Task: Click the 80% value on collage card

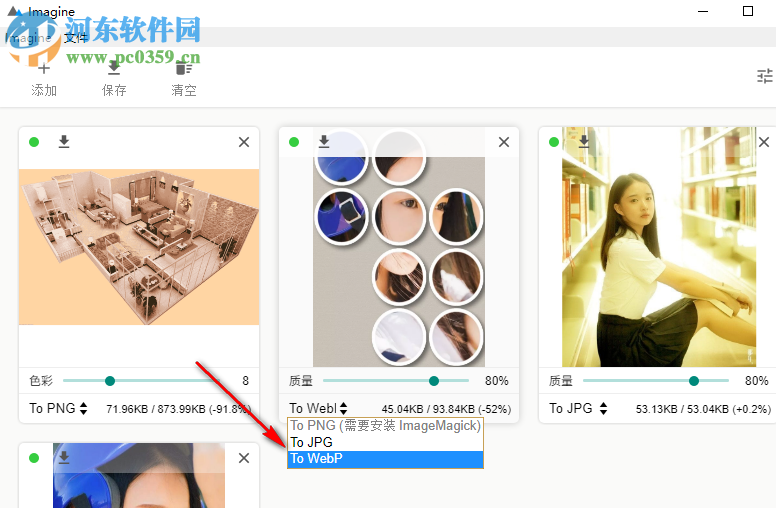Action: tap(496, 381)
